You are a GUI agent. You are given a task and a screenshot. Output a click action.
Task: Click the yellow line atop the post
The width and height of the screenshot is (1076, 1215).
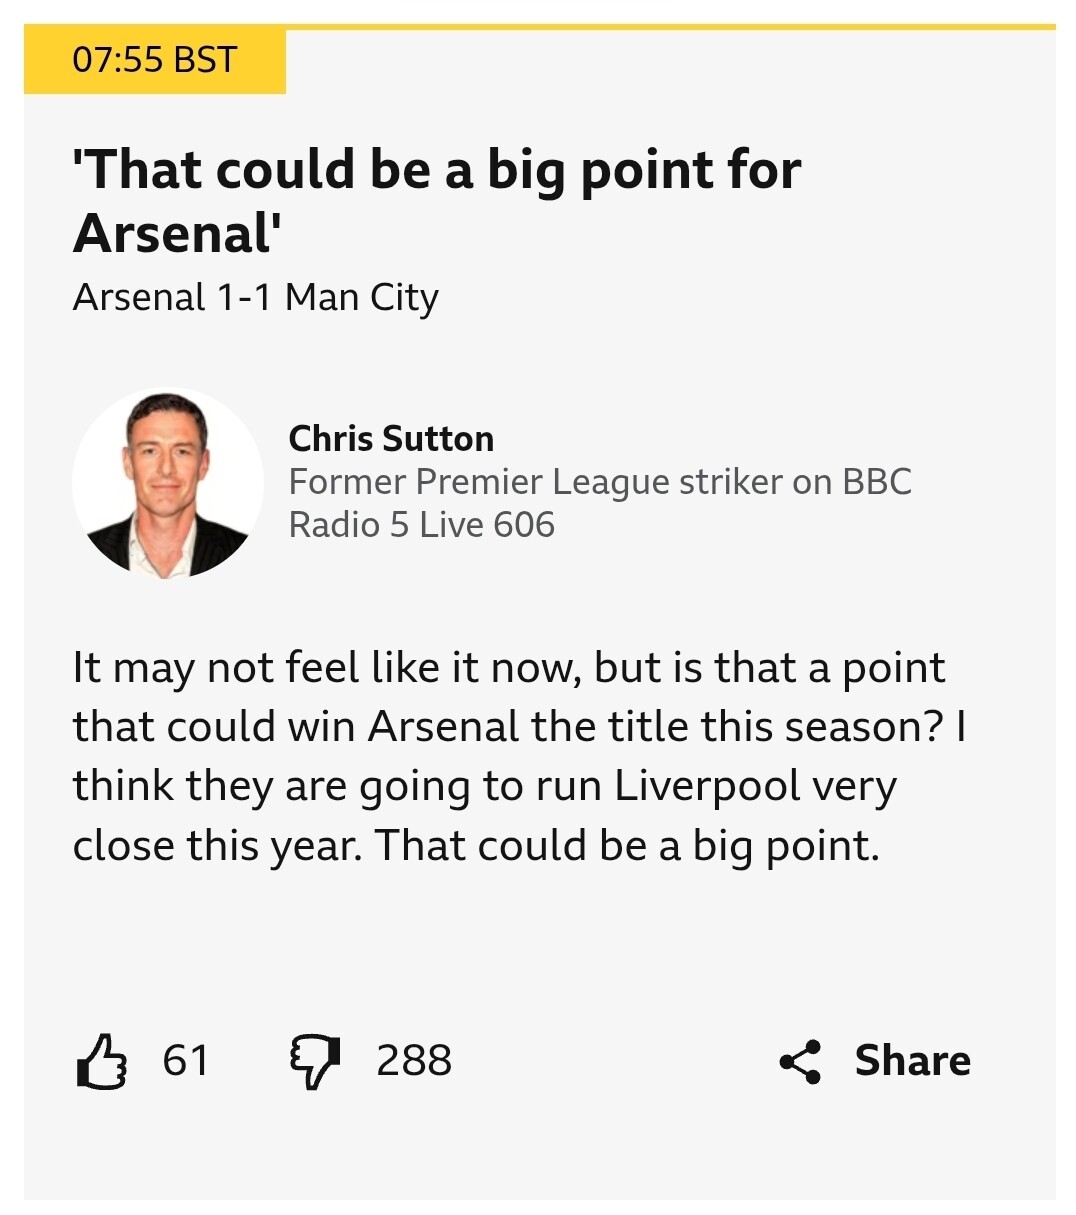coord(670,27)
